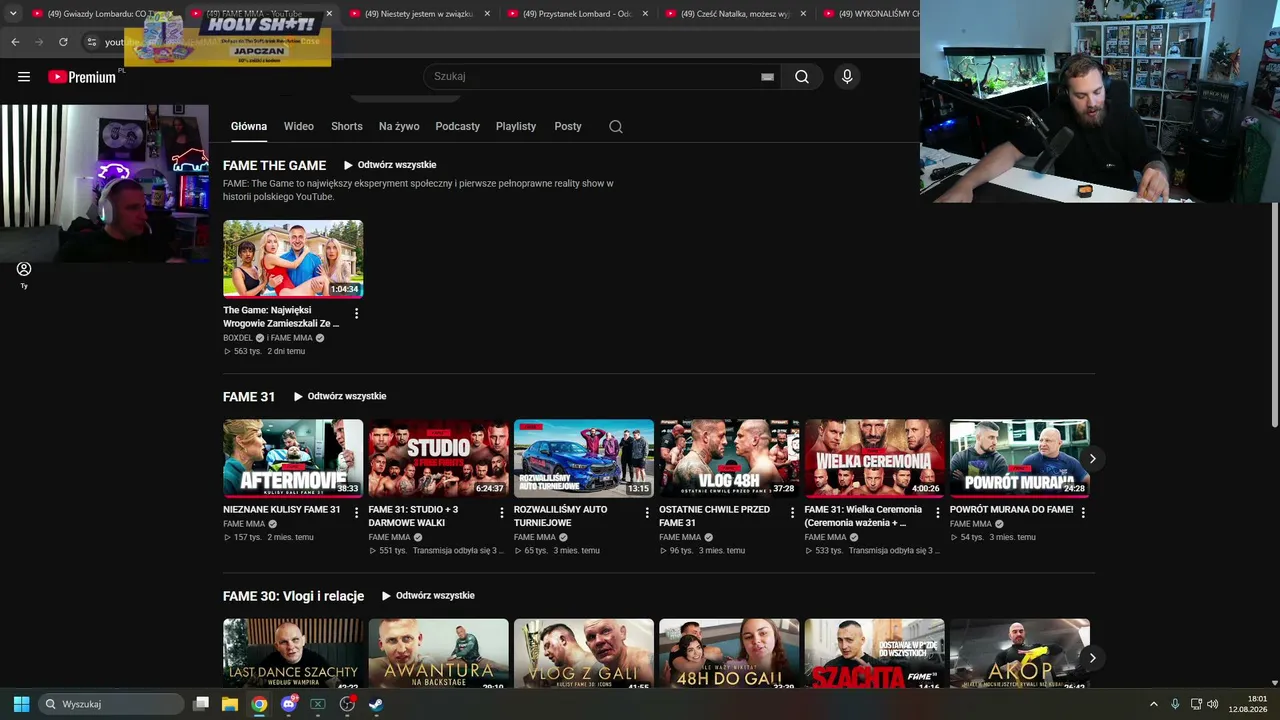Open the ROZWALILIŚMY AUTO TURNIEJOWE thumbnail
The width and height of the screenshot is (1280, 720).
584,458
